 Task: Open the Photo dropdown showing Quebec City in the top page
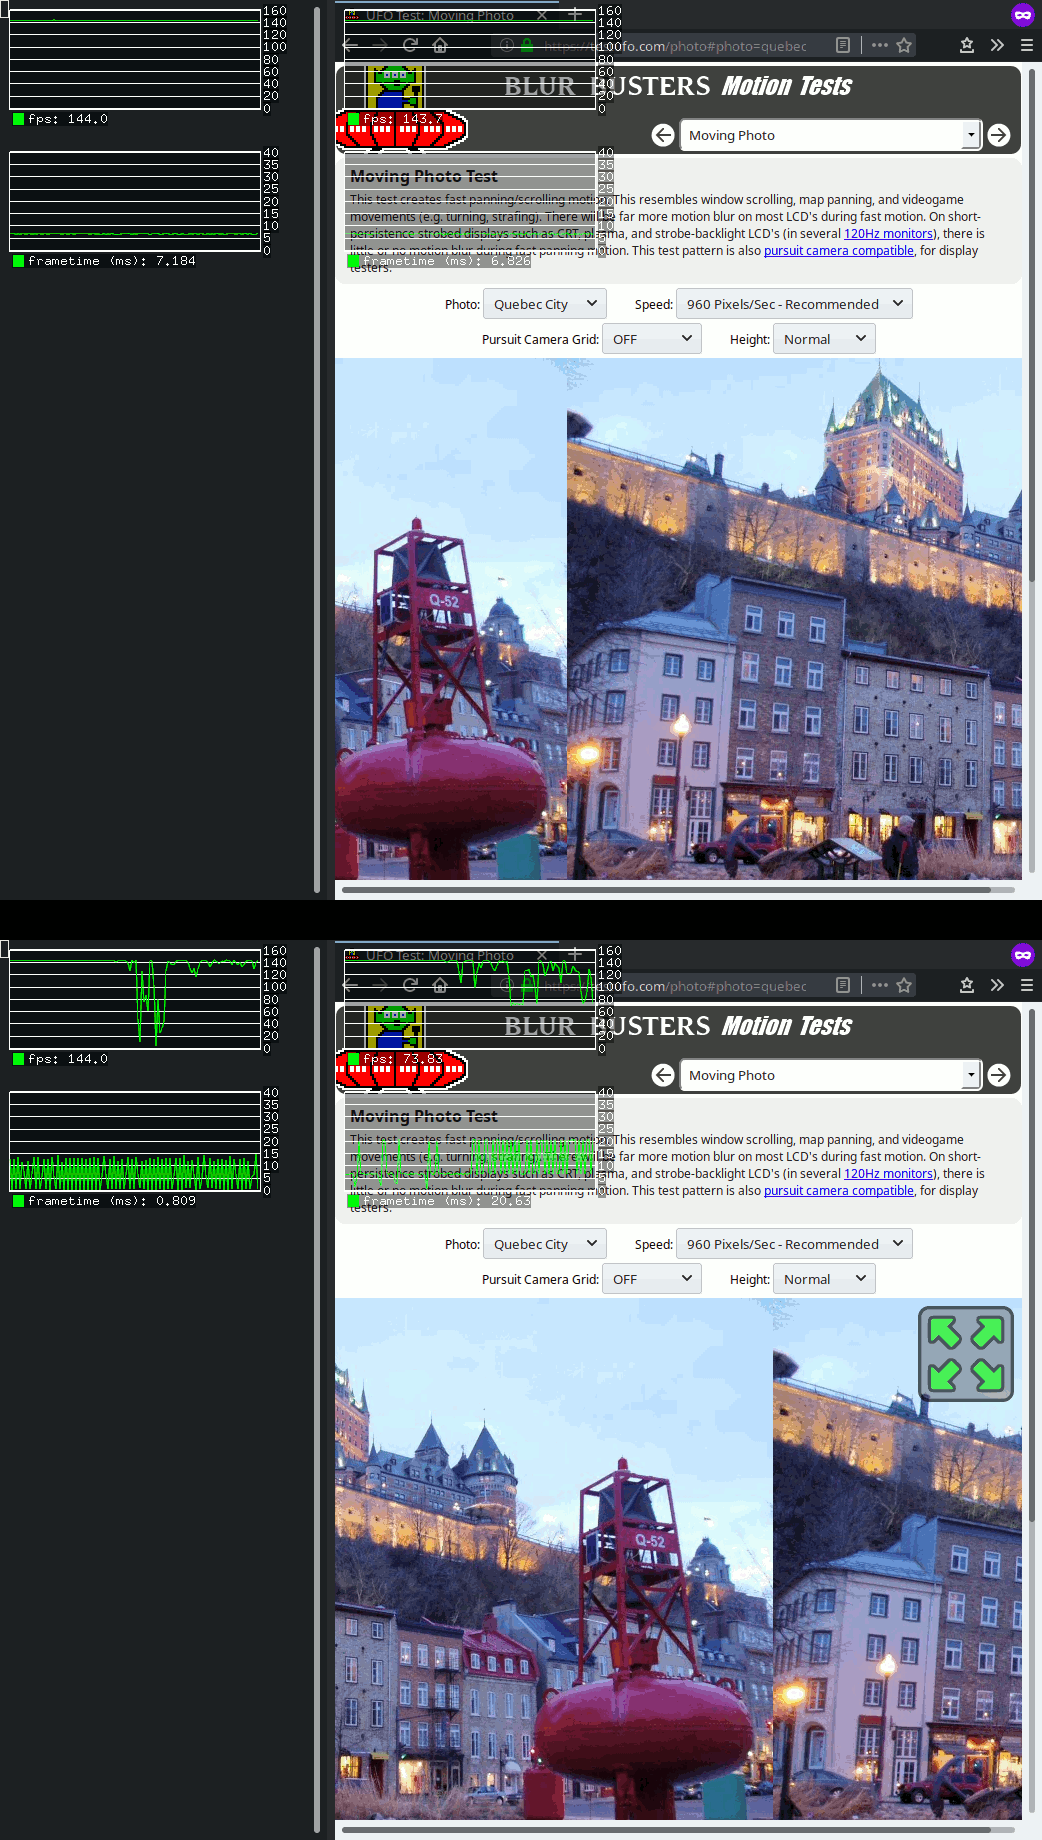tap(544, 304)
